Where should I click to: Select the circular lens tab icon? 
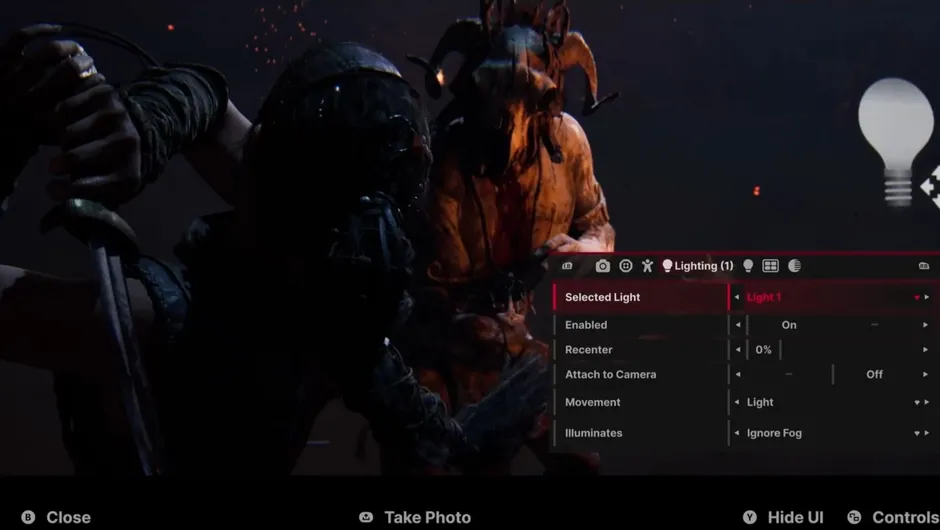[x=626, y=266]
